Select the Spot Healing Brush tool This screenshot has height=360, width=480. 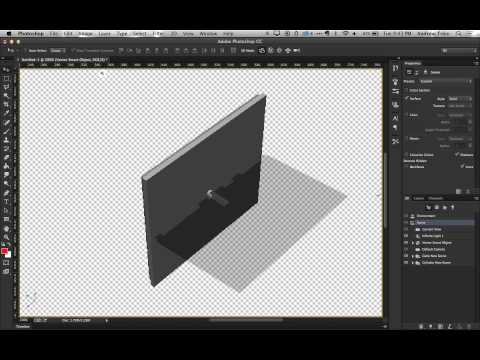(6, 122)
